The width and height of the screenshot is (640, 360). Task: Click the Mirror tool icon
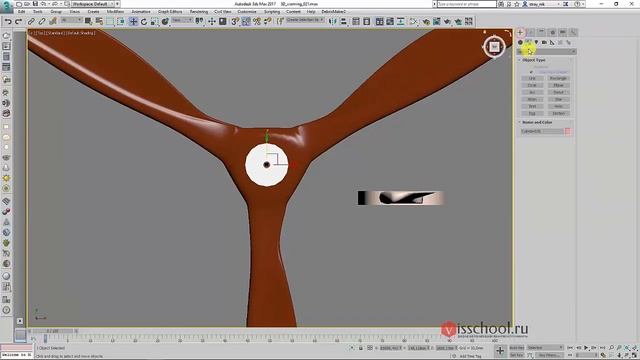point(333,21)
